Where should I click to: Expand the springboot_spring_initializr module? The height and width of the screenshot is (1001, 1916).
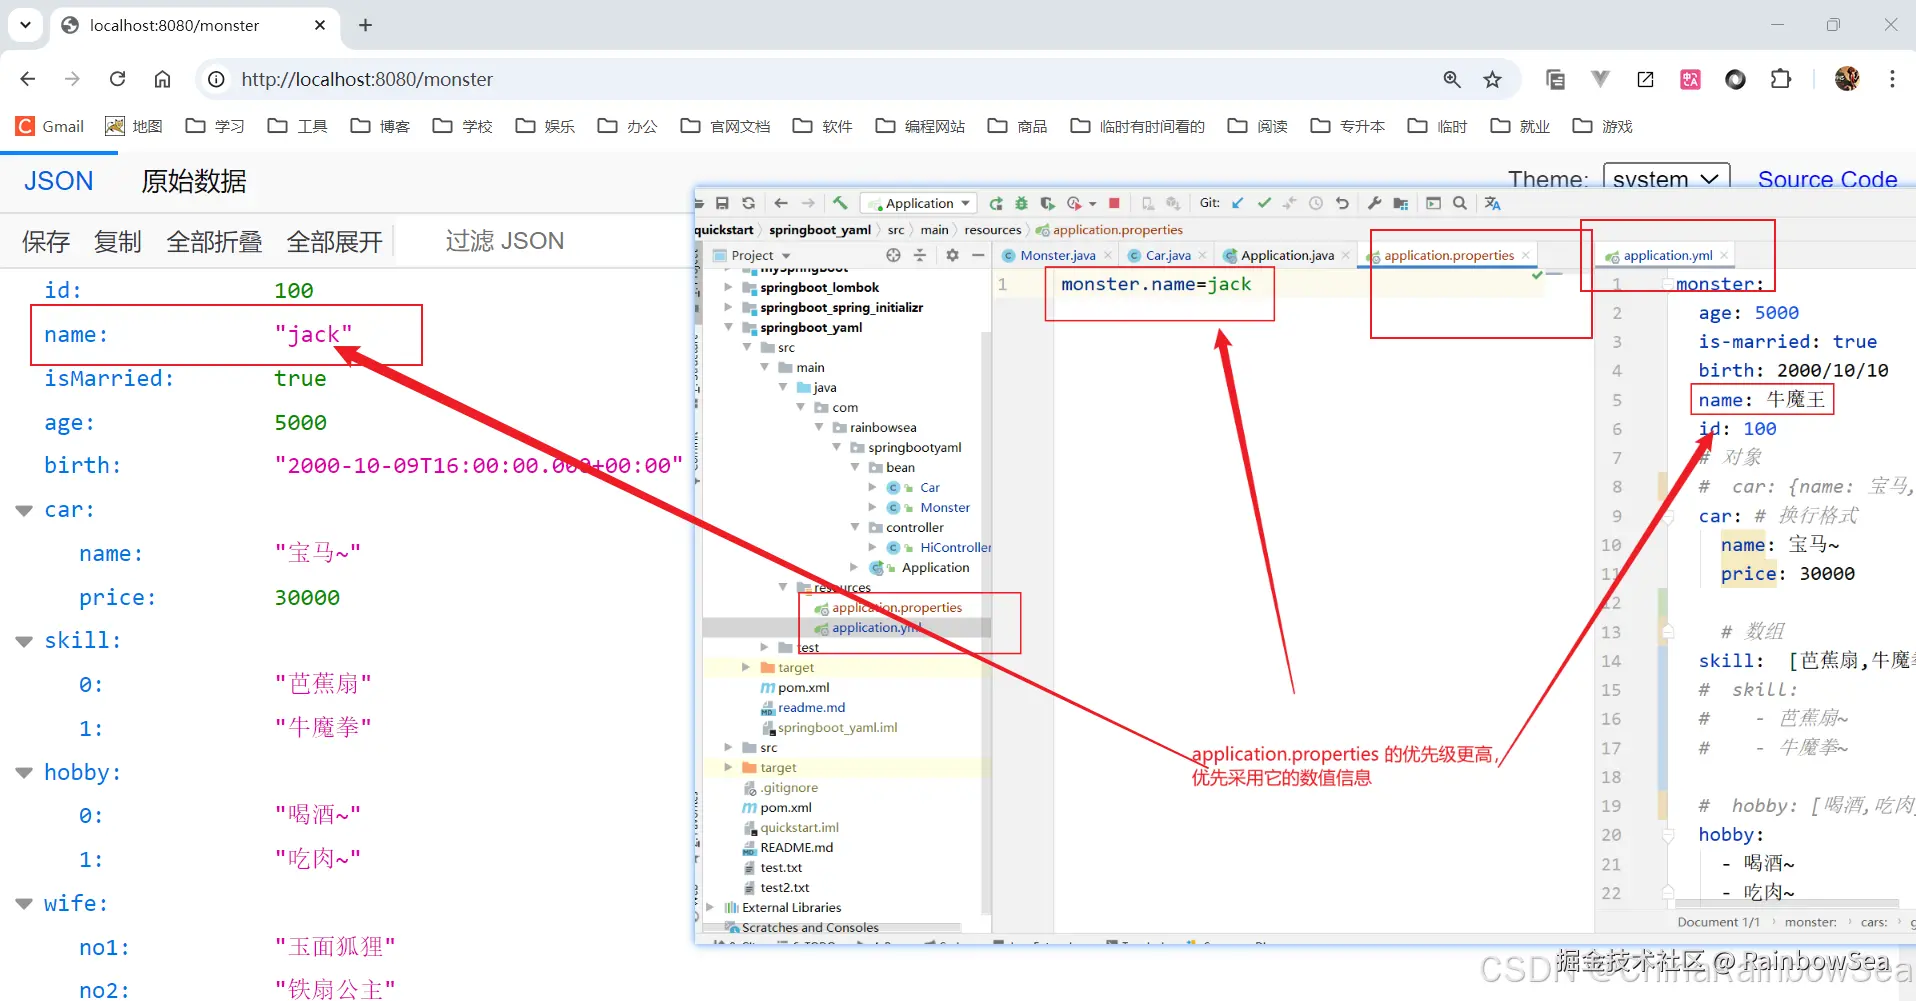click(x=728, y=307)
